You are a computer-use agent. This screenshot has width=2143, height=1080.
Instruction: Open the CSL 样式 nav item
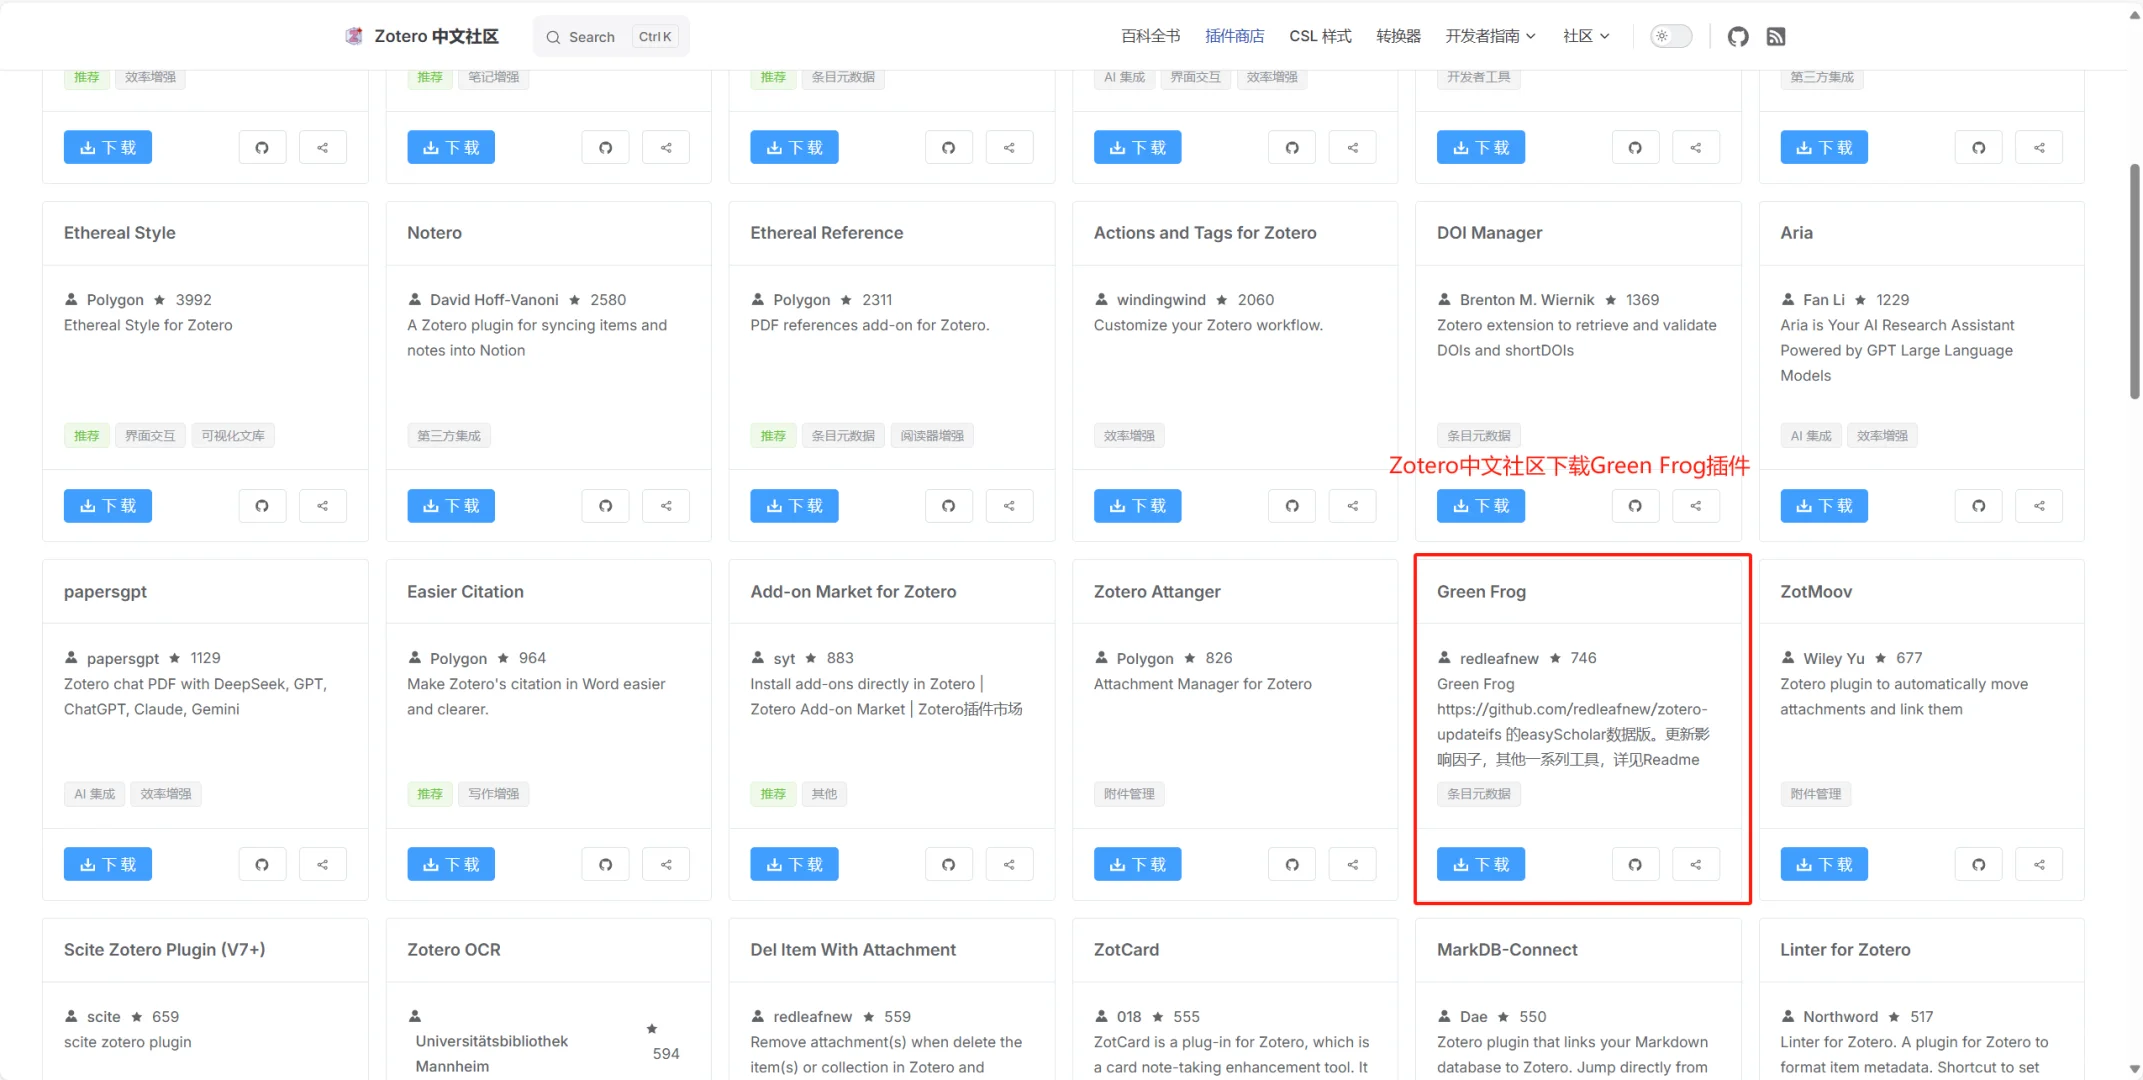tap(1320, 37)
